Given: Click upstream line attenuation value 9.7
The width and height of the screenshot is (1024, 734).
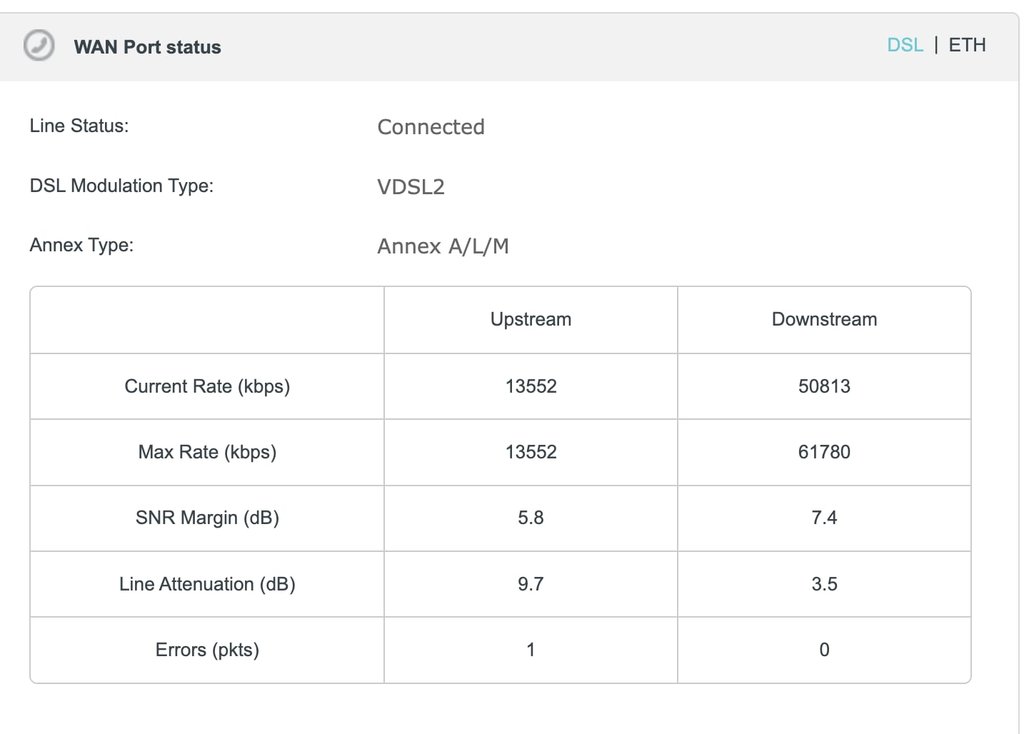Looking at the screenshot, I should pos(530,584).
